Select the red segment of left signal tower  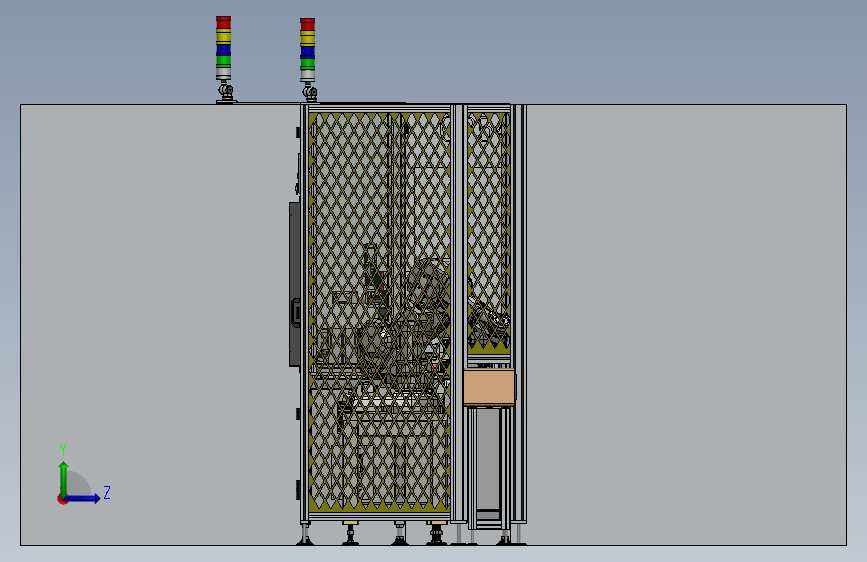(x=223, y=22)
